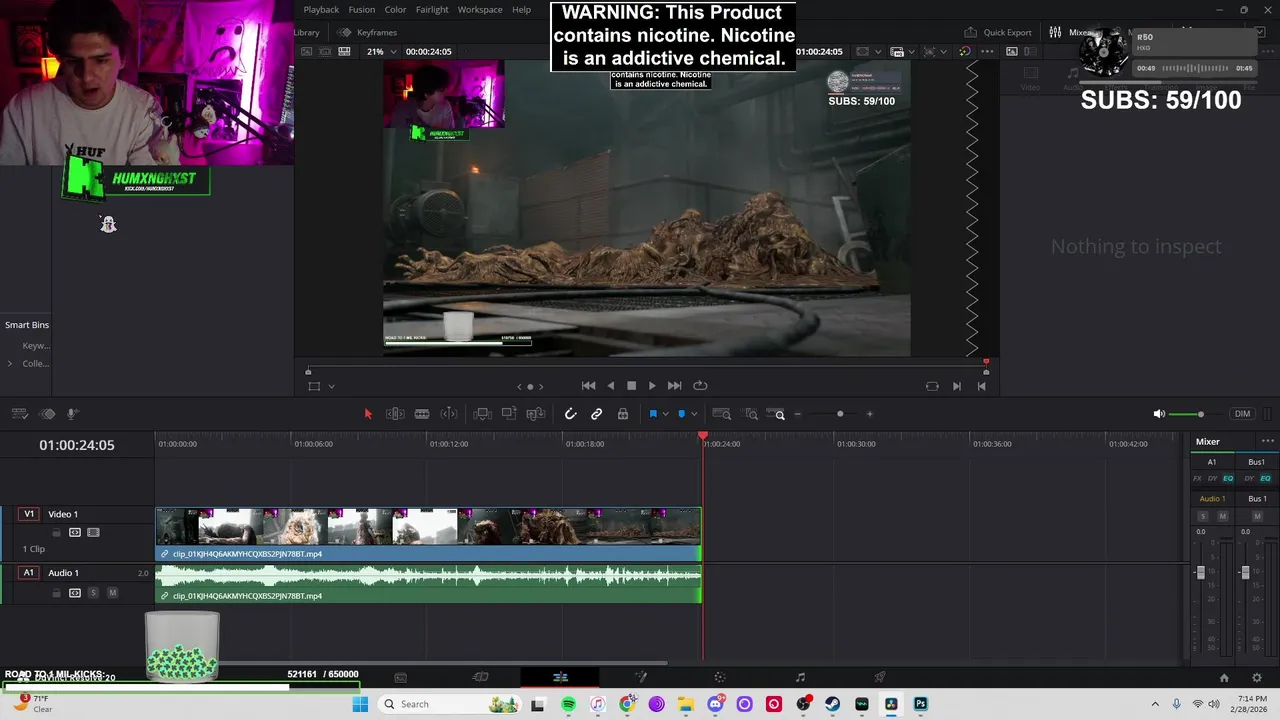Screen dimensions: 1280x720
Task: Switch to the Deliver page
Action: pos(880,677)
